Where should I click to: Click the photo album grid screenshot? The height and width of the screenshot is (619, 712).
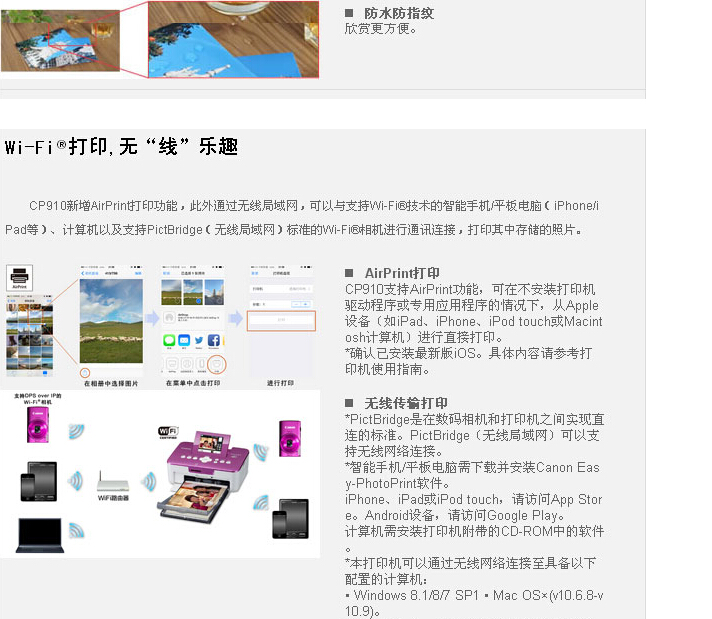pyautogui.click(x=30, y=334)
